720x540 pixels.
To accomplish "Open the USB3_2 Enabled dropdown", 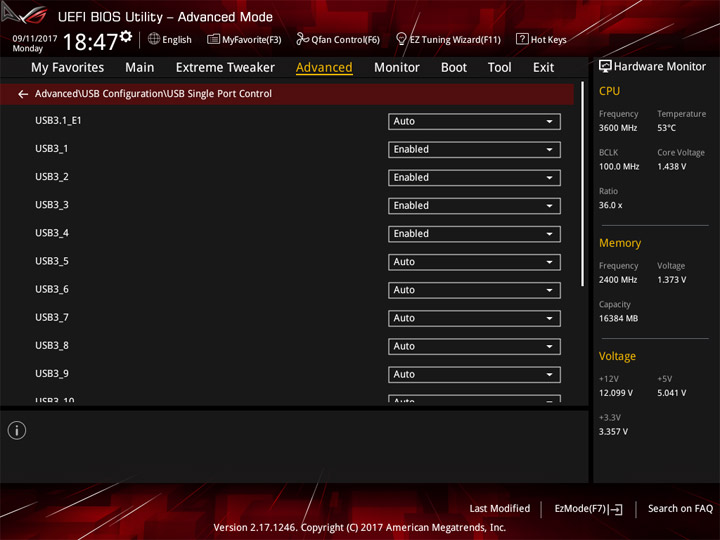I will 474,178.
